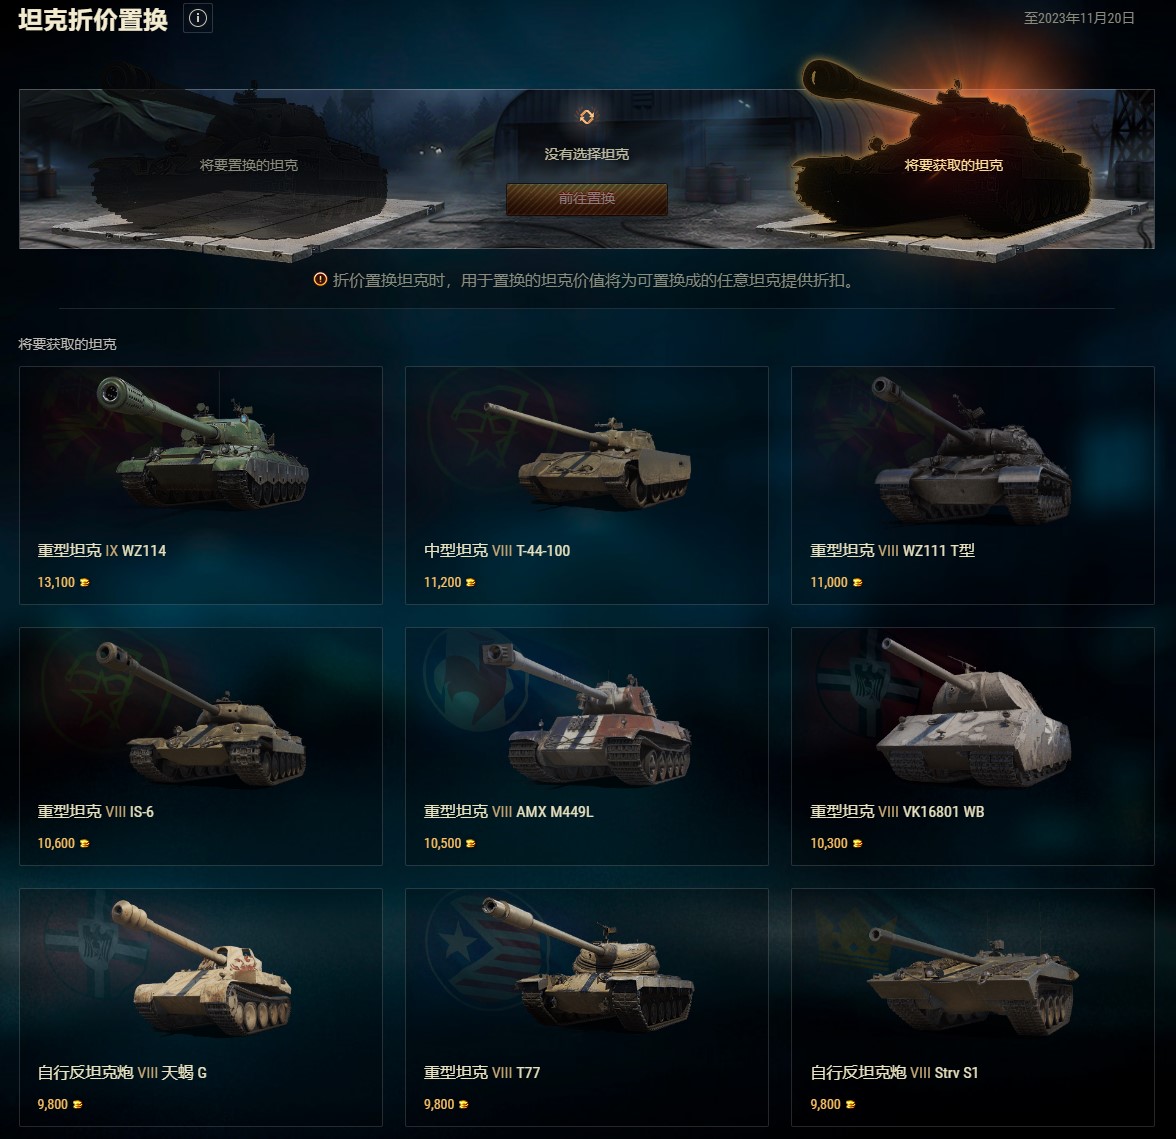The height and width of the screenshot is (1139, 1176).
Task: Click the swap arrows icon above 没有选择坦克
Action: pyautogui.click(x=586, y=117)
